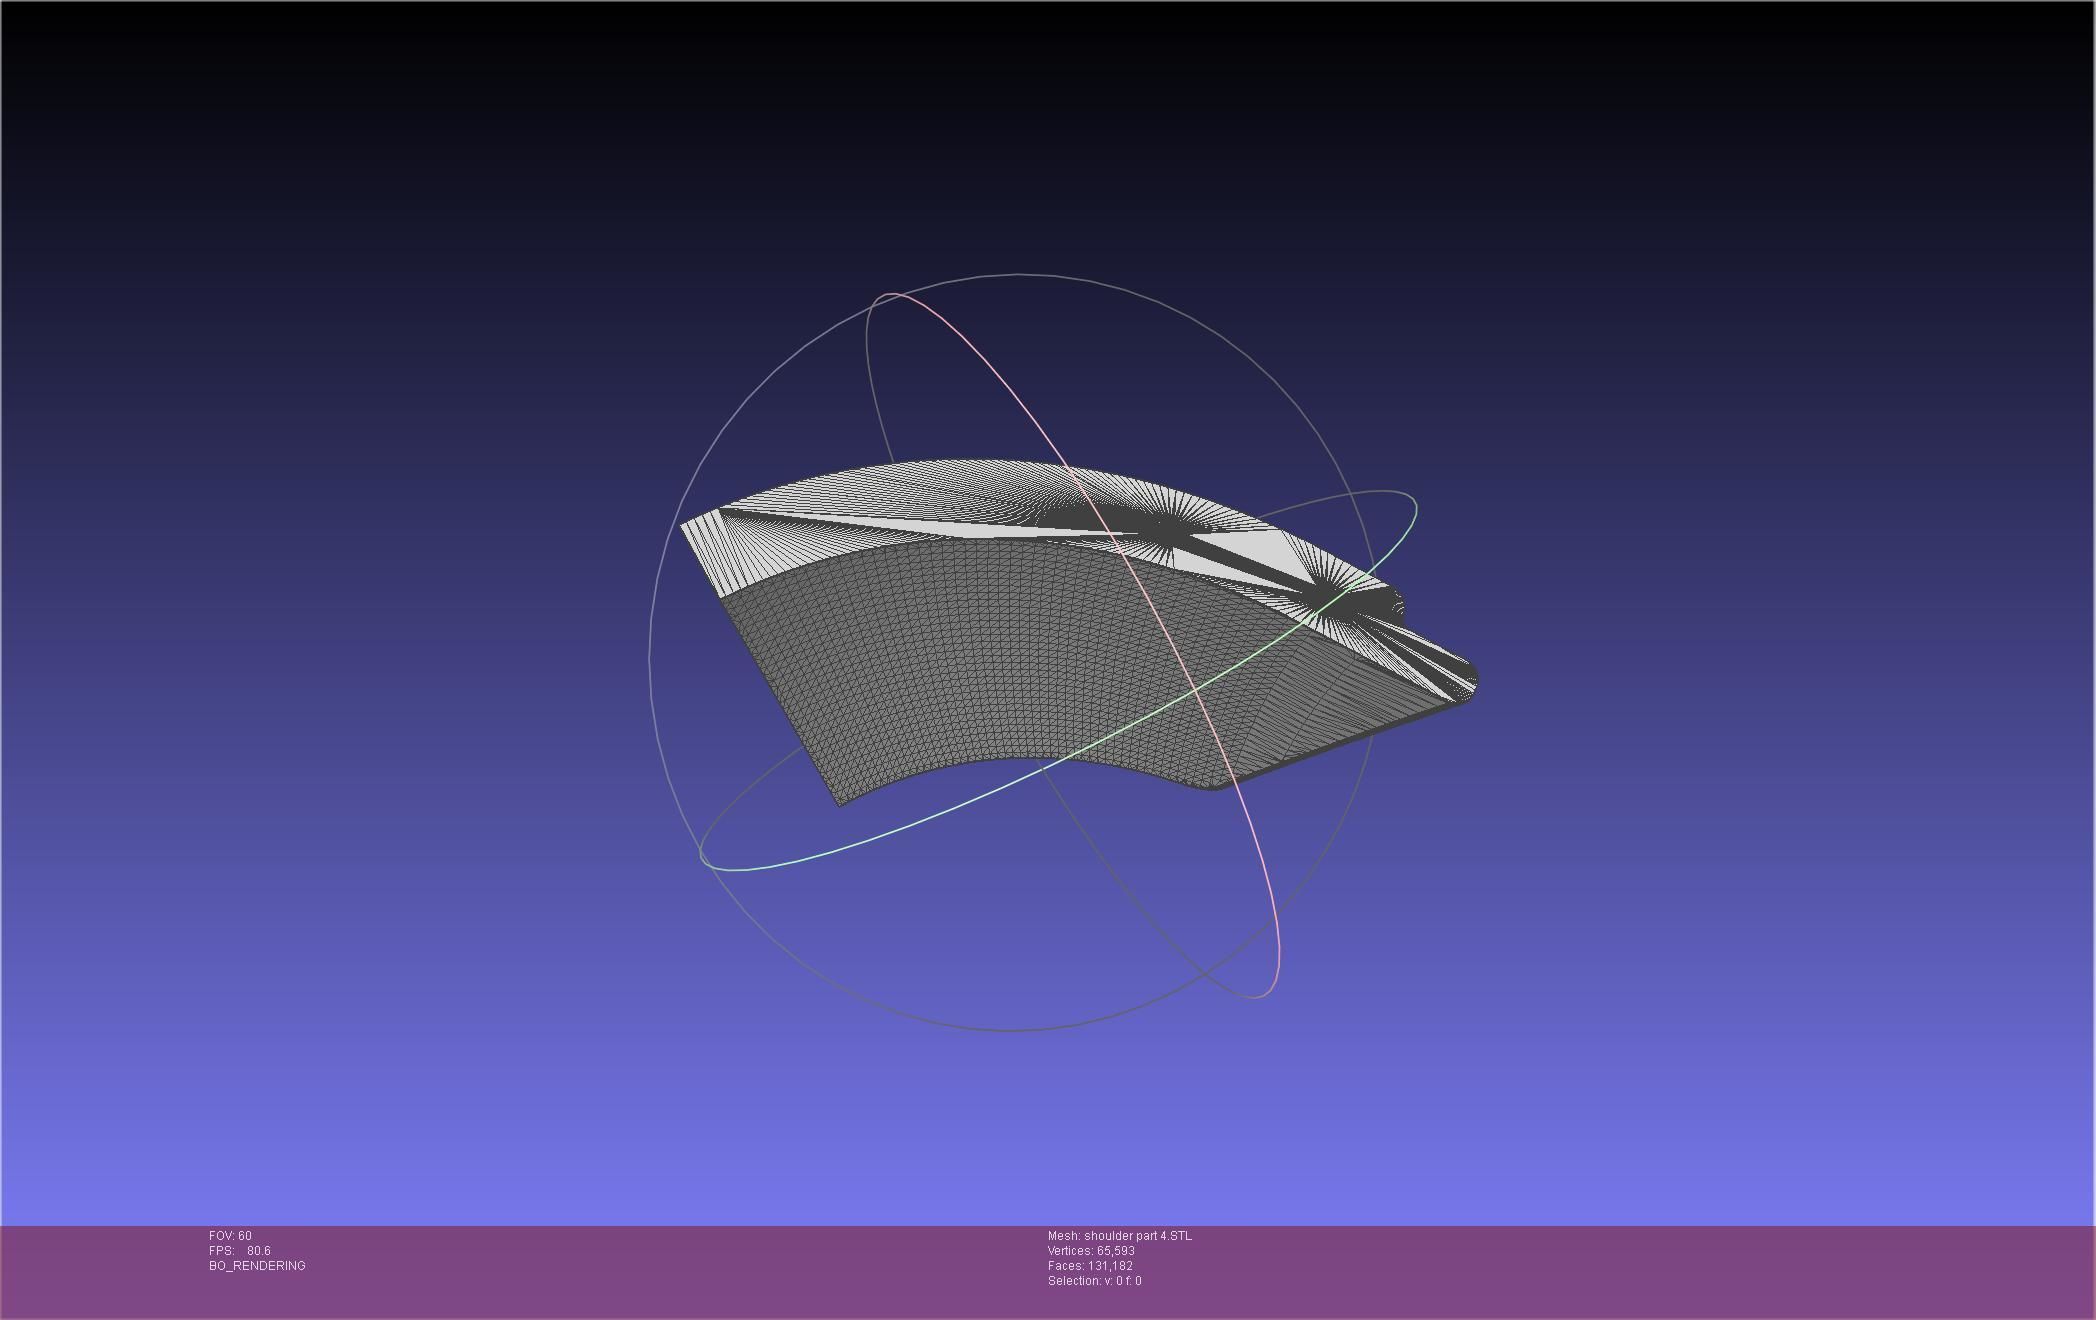Viewport: 2096px width, 1320px height.
Task: Click the Vertices: 65,593 readout
Action: (1091, 1251)
